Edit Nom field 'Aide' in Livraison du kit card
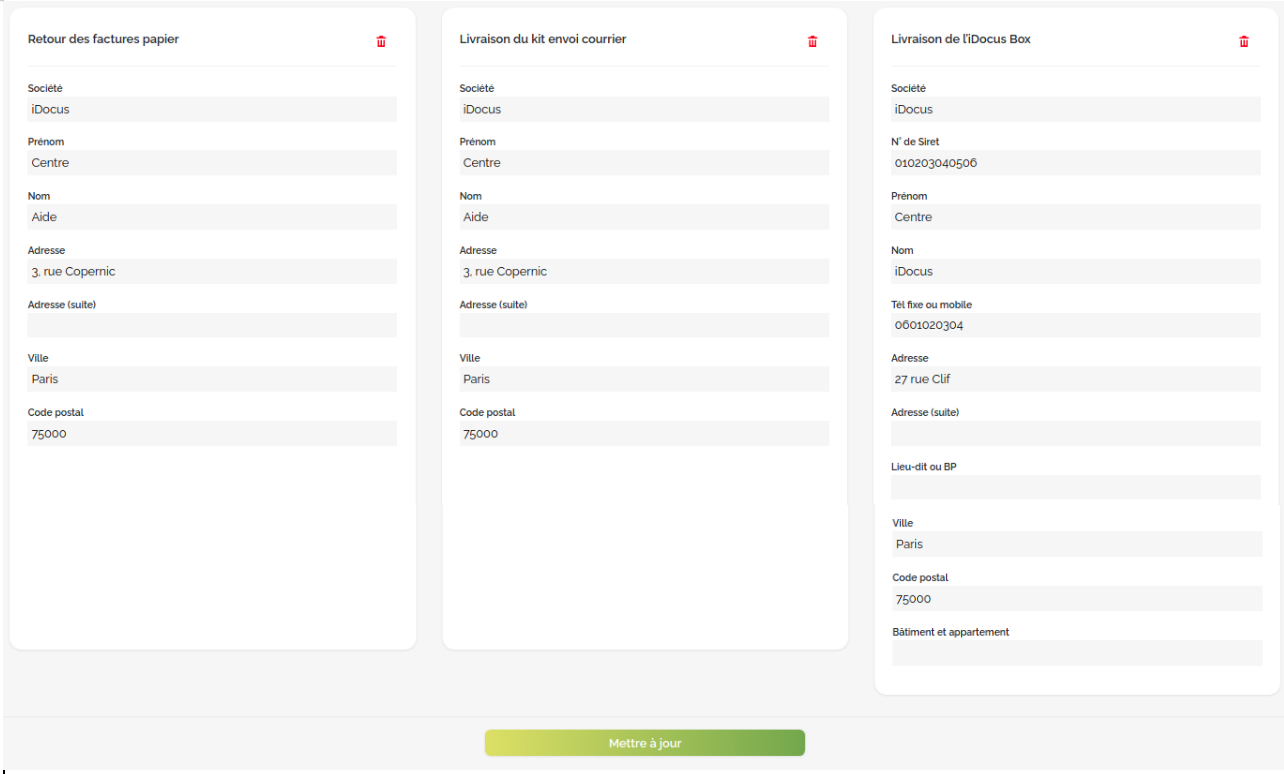Image resolution: width=1284 pixels, height=774 pixels. point(644,217)
